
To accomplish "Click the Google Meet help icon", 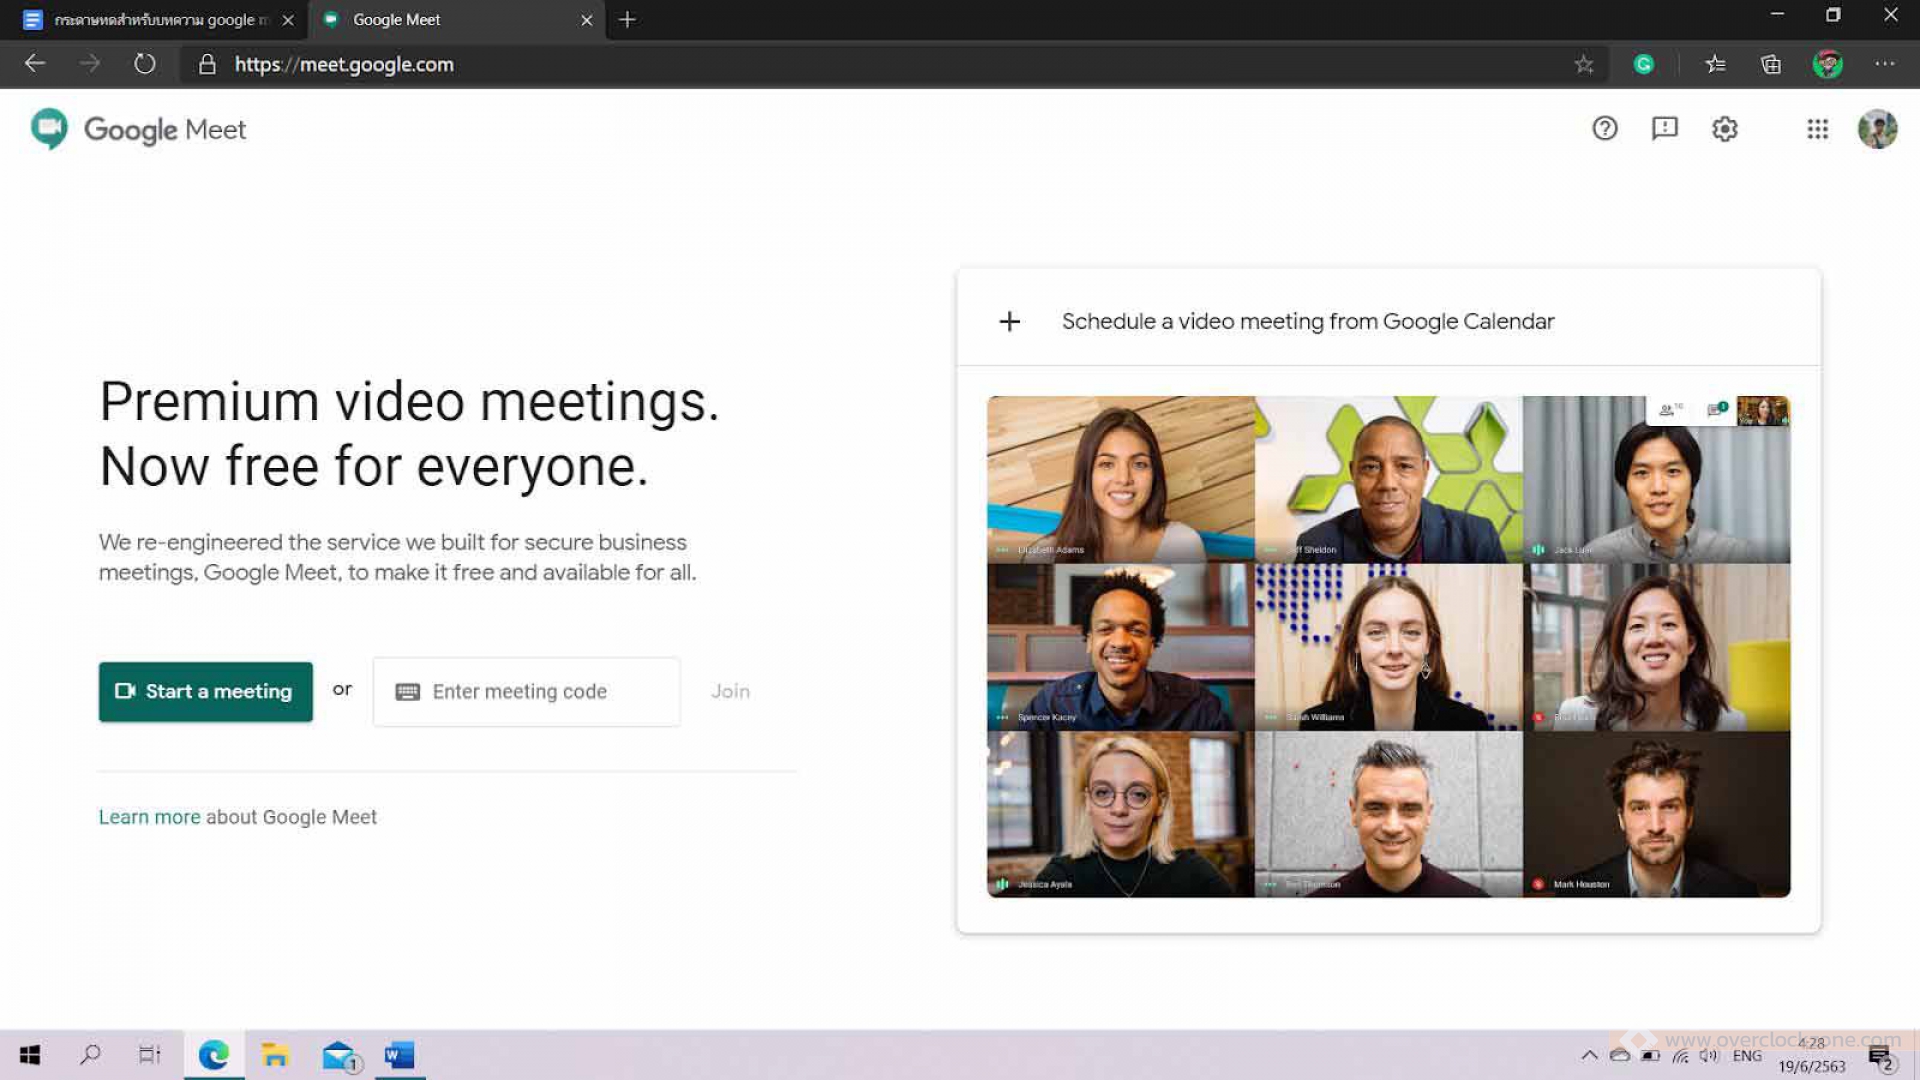I will pos(1604,128).
